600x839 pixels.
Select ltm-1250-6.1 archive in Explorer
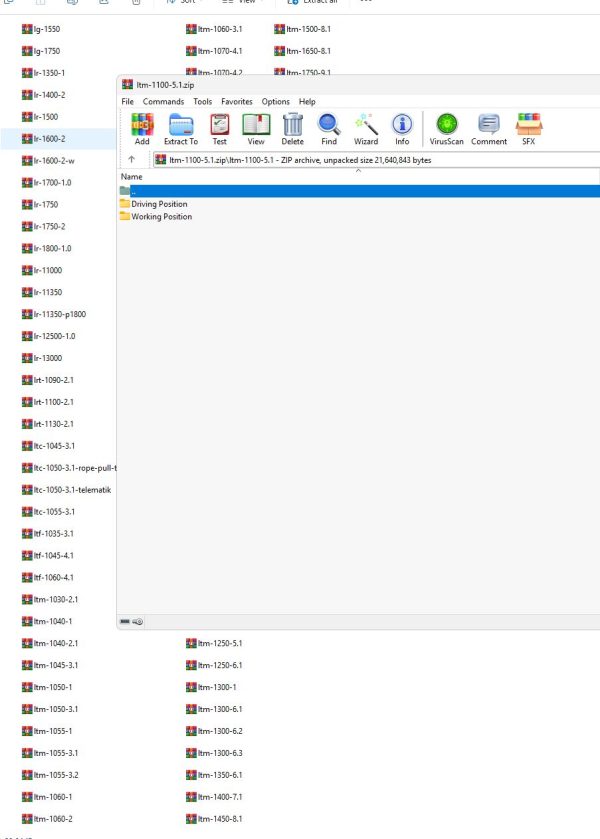click(x=214, y=665)
